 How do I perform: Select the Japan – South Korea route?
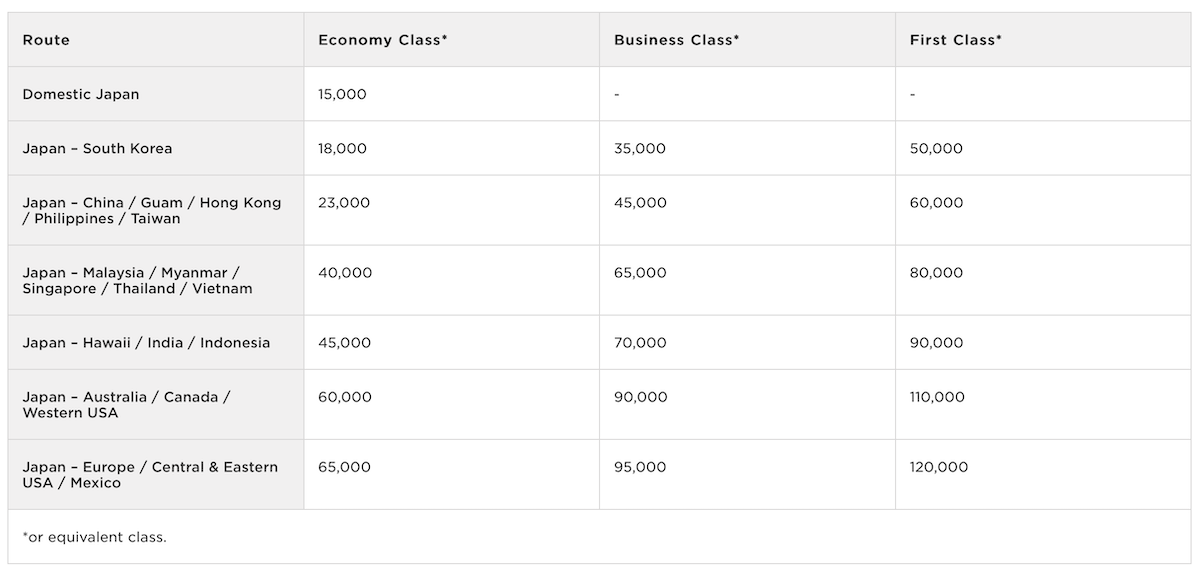point(97,148)
